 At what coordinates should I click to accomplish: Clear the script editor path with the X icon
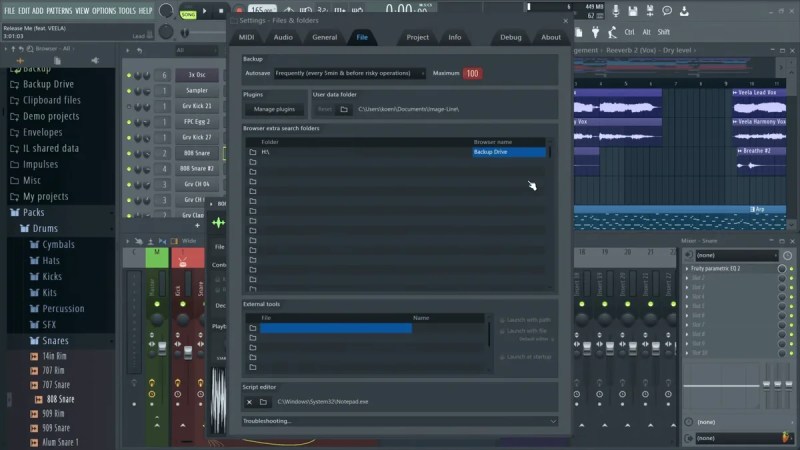[249, 402]
